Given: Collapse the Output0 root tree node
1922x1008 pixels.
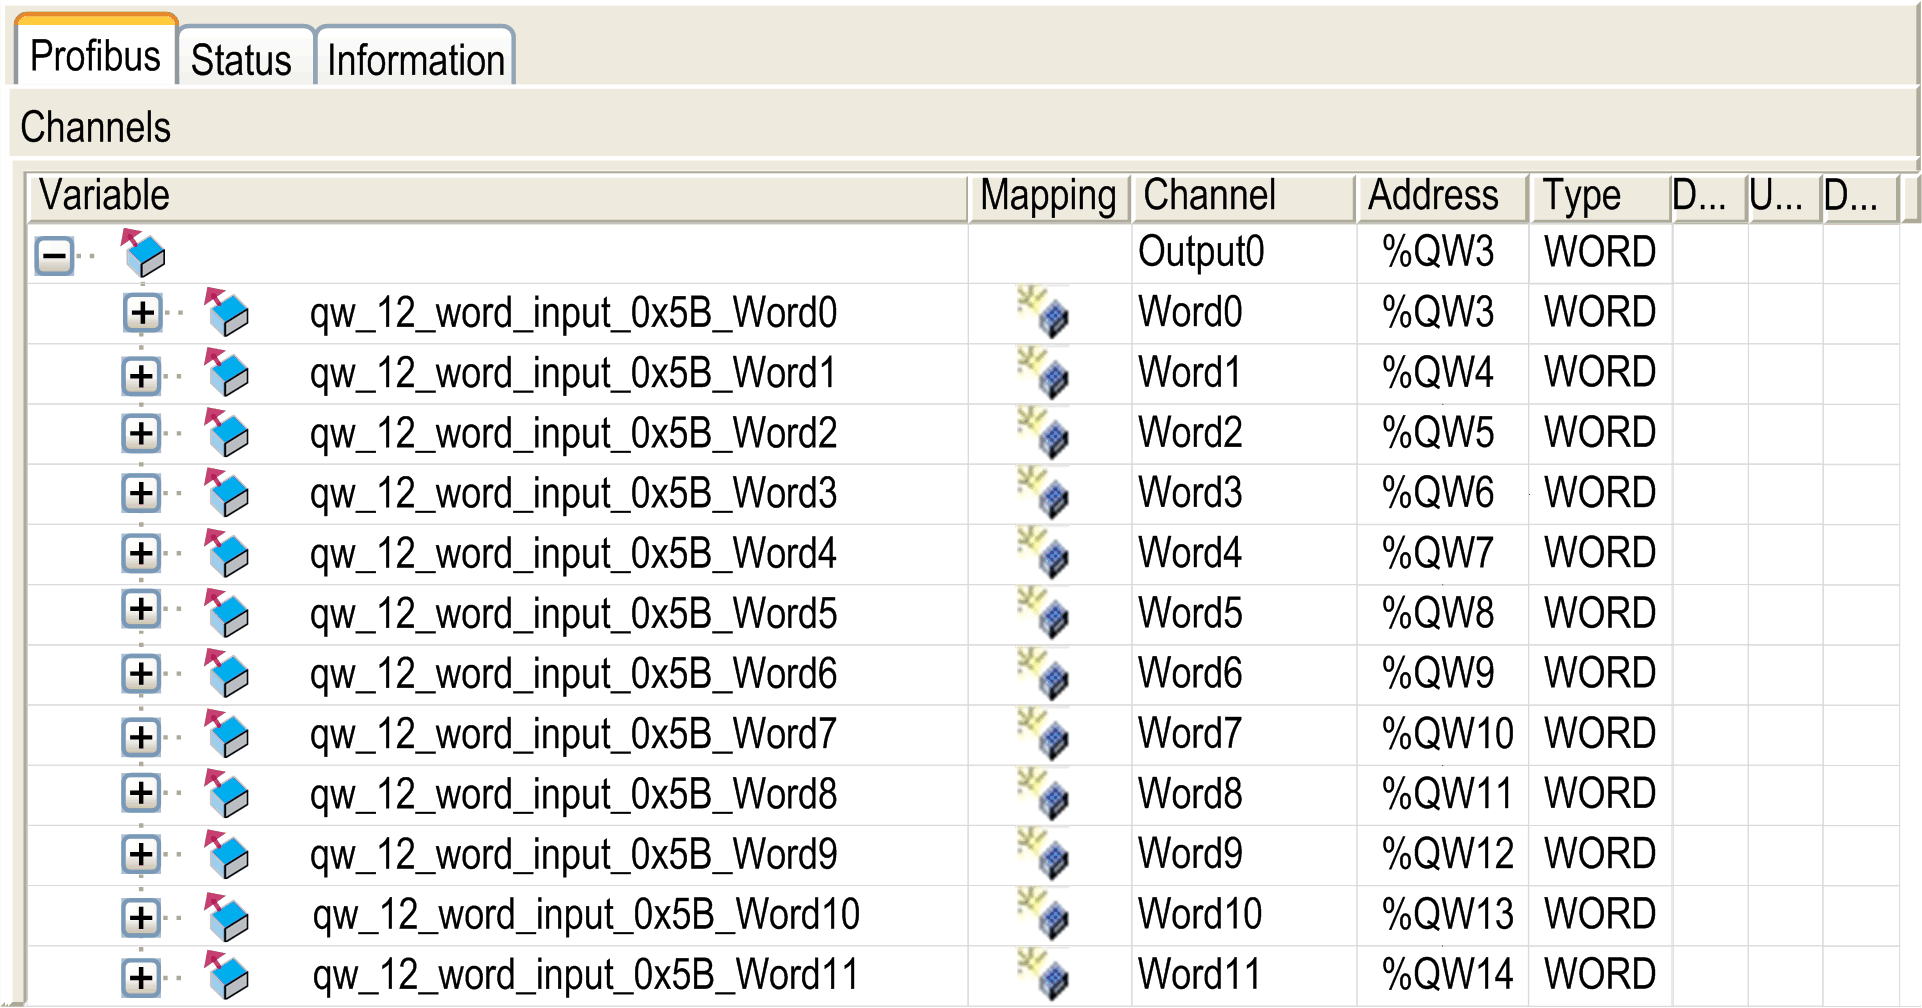Looking at the screenshot, I should (55, 256).
